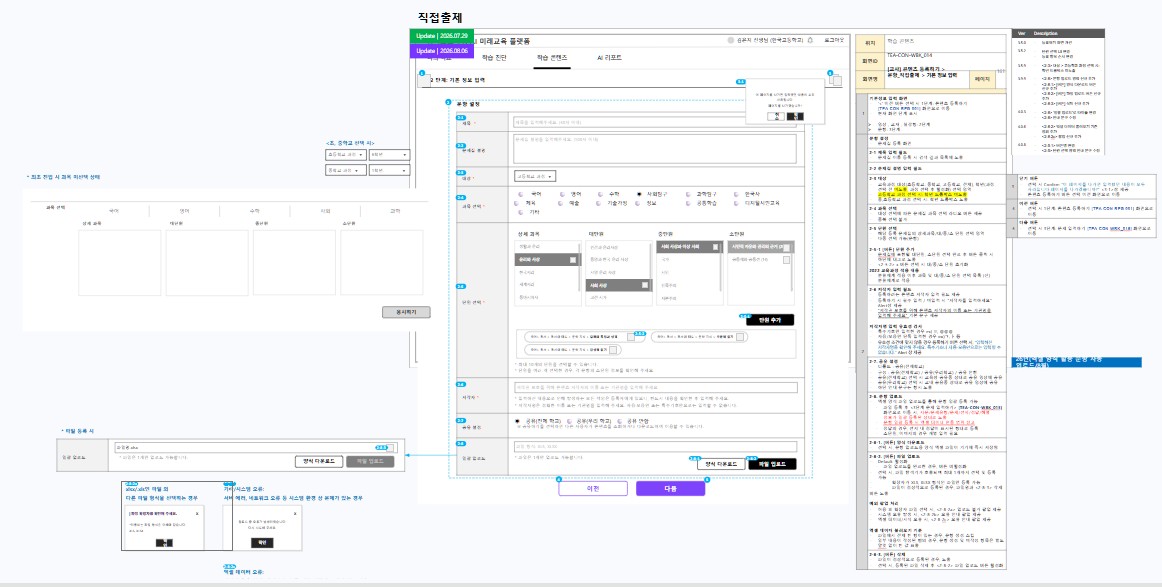Screen dimensions: 1162x587
Task: Click the purple 다음 button
Action: 670,488
